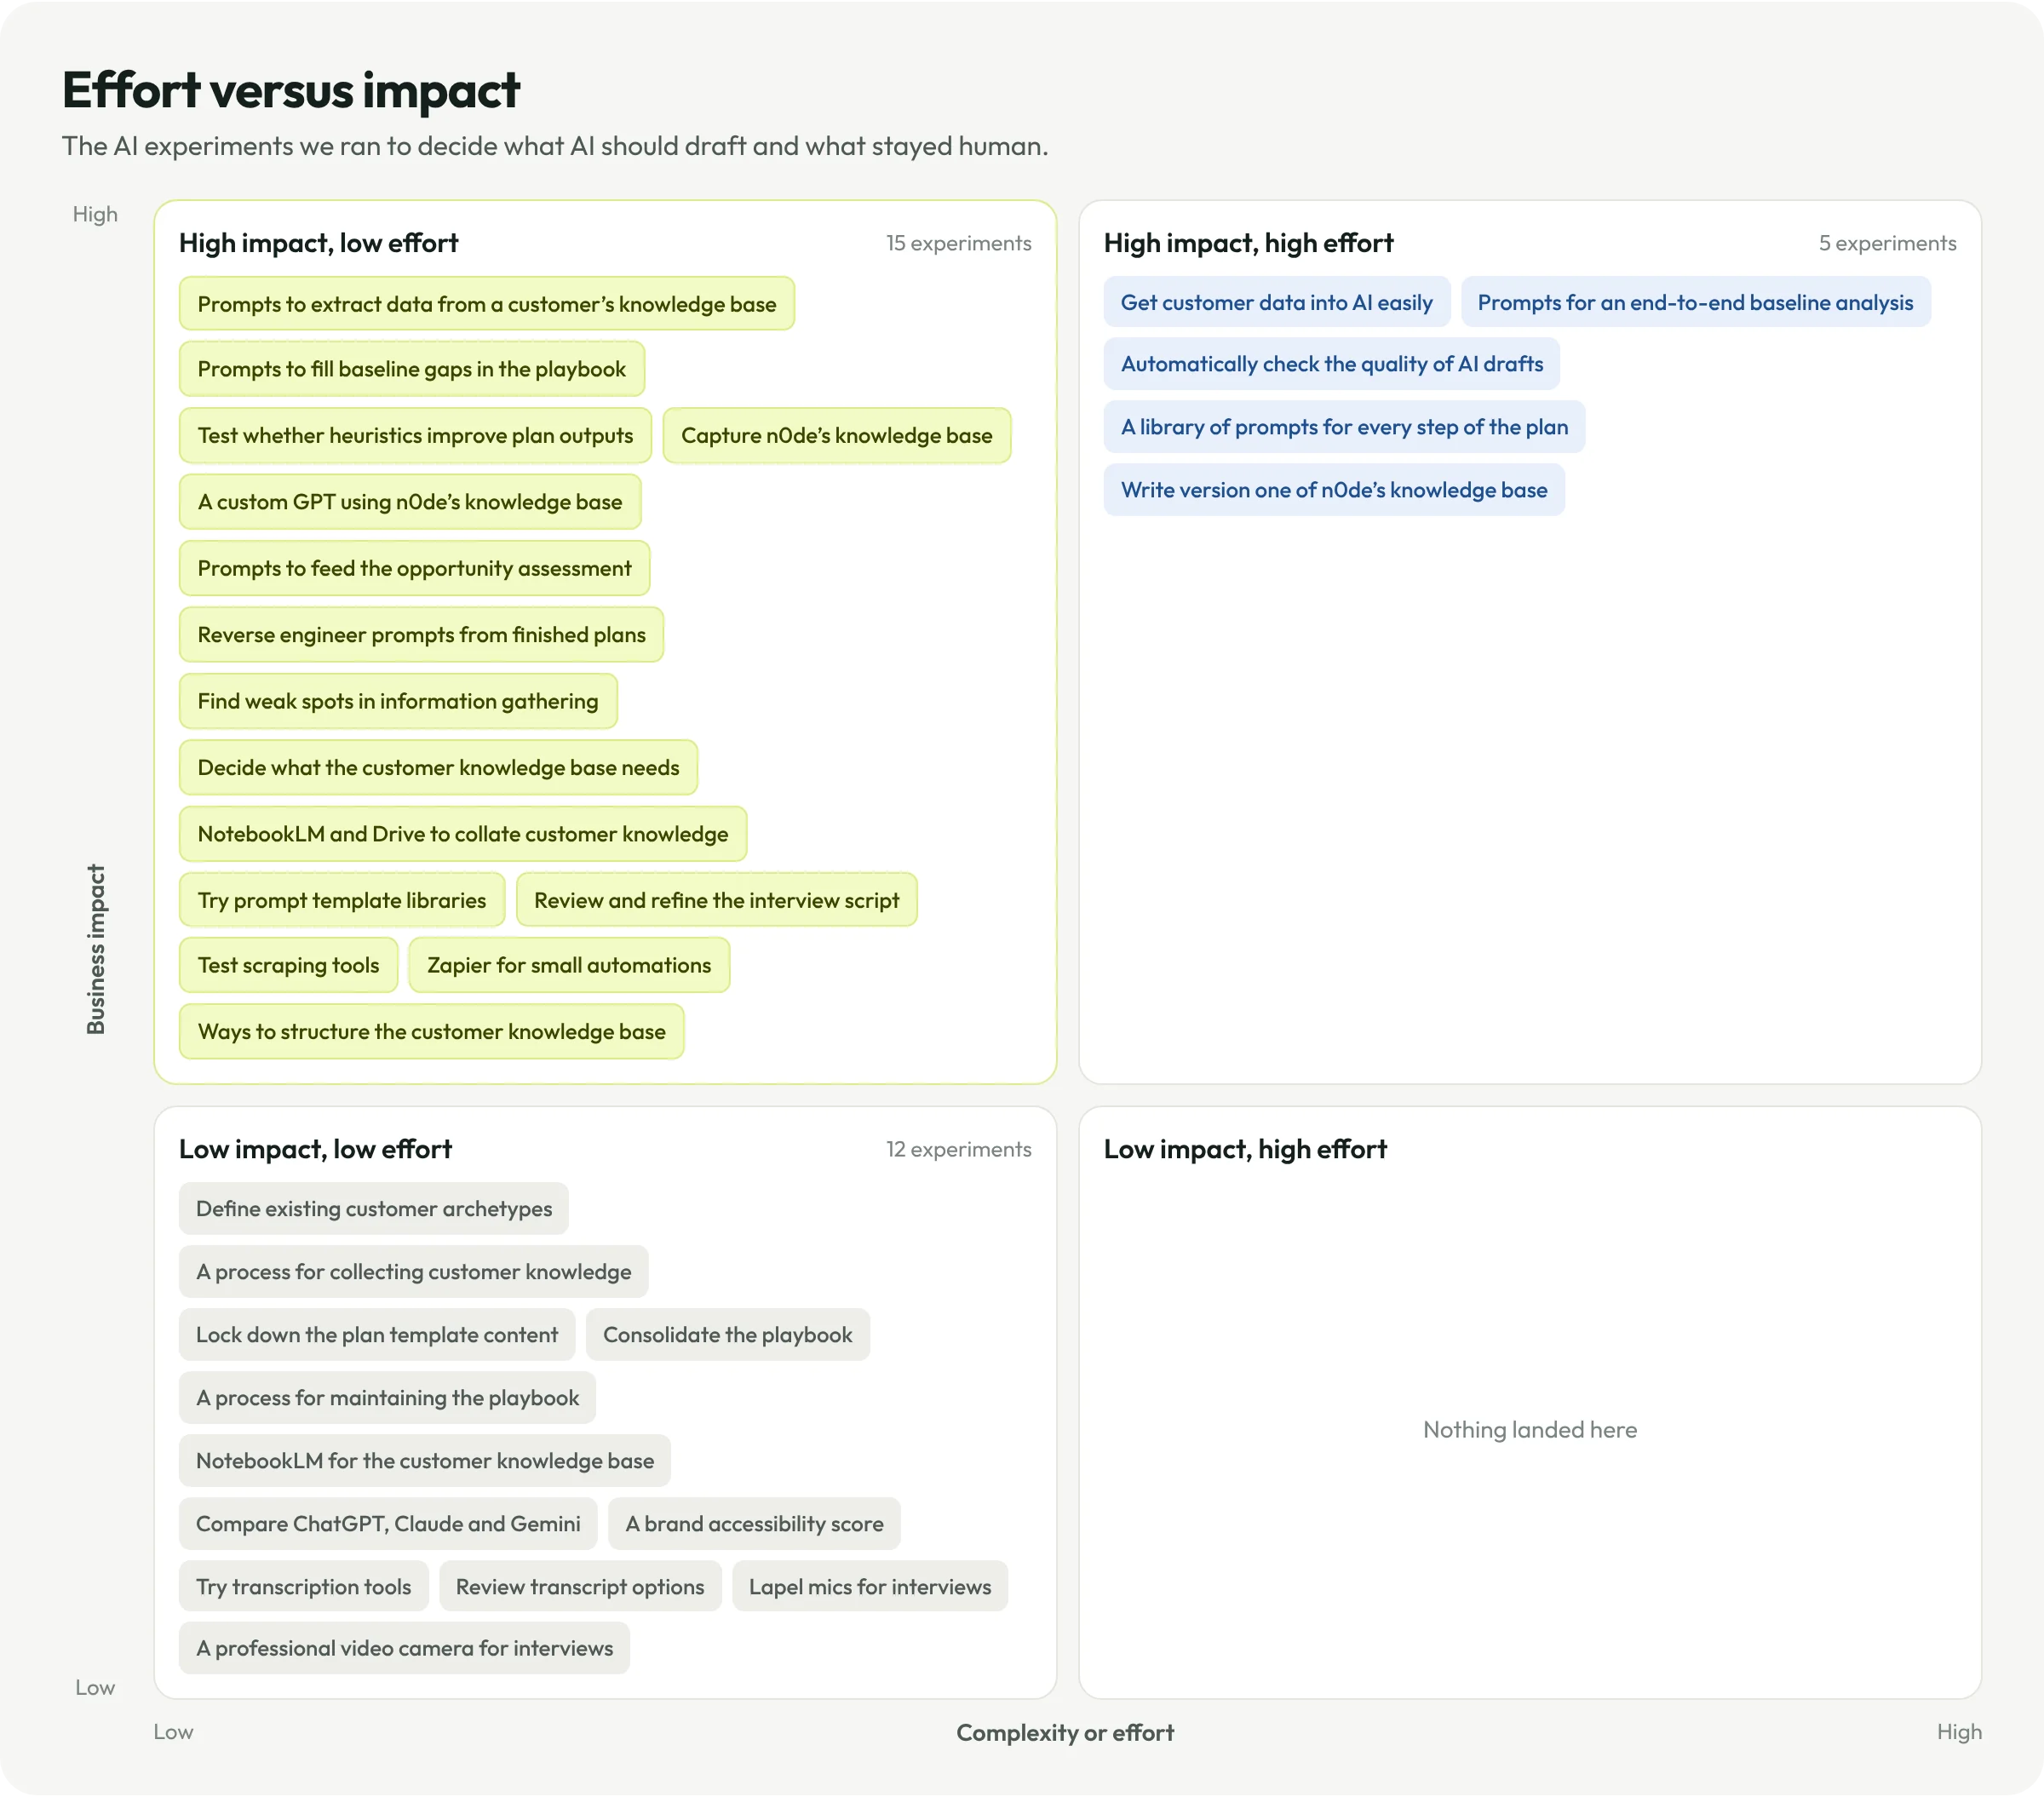
Task: Select 'Prompts to fill baseline gaps in the playbook'
Action: click(x=411, y=369)
